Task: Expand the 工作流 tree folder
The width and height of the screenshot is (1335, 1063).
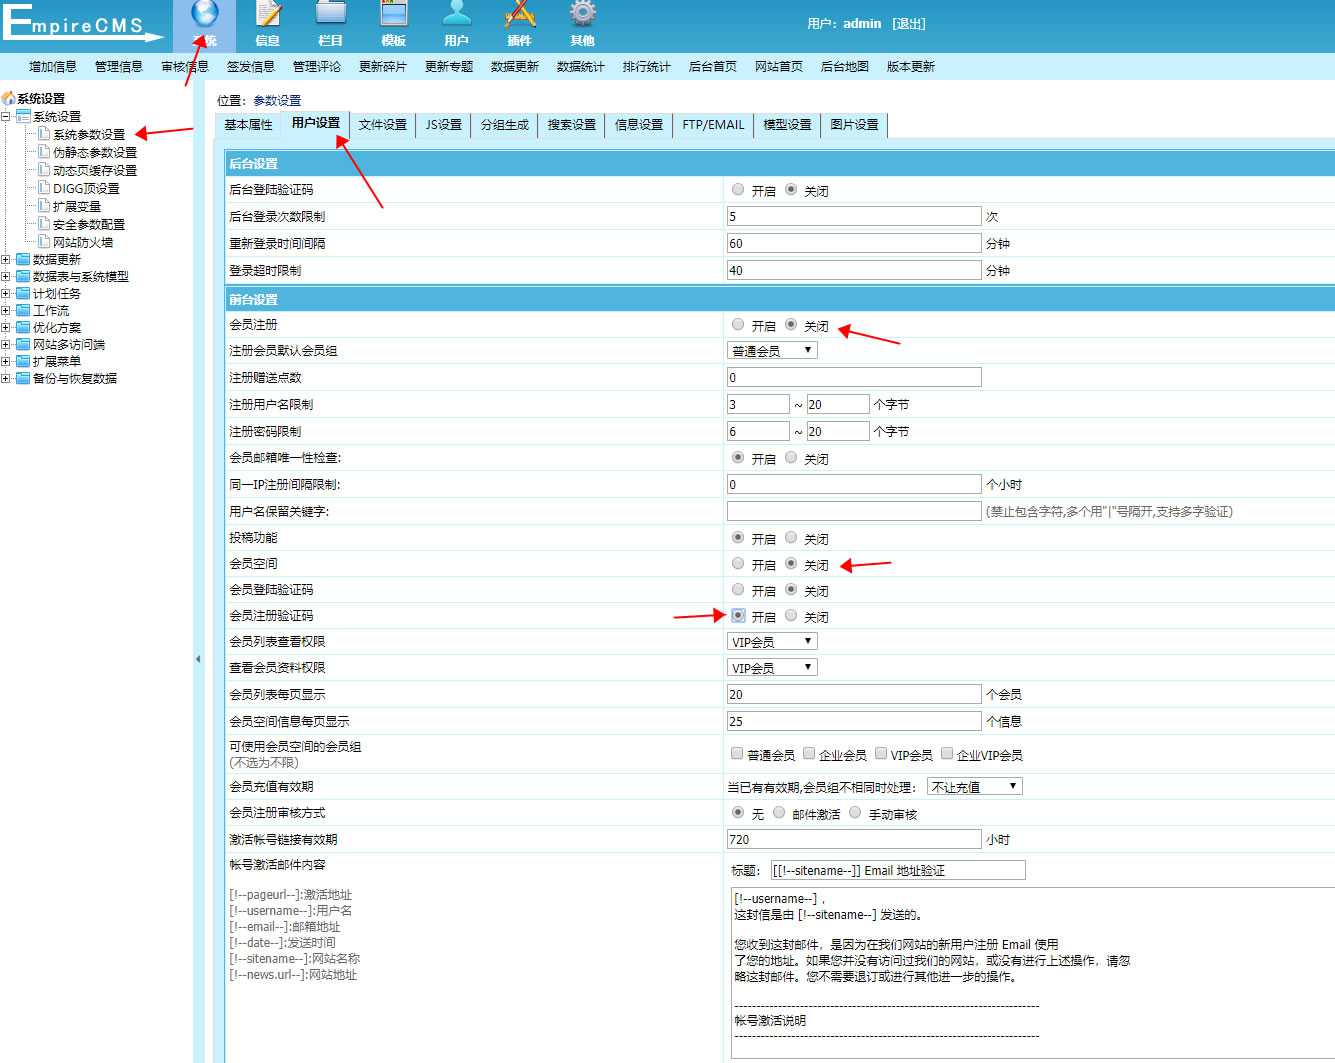Action: 6,311
